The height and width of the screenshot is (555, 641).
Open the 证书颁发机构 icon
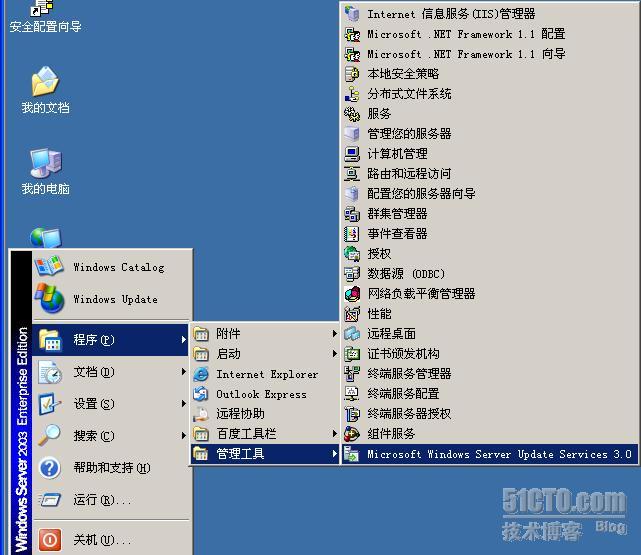coord(352,354)
